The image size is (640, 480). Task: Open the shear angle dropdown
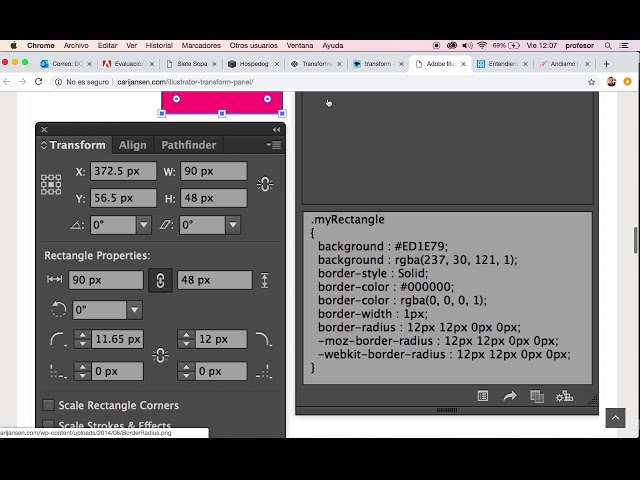click(233, 224)
